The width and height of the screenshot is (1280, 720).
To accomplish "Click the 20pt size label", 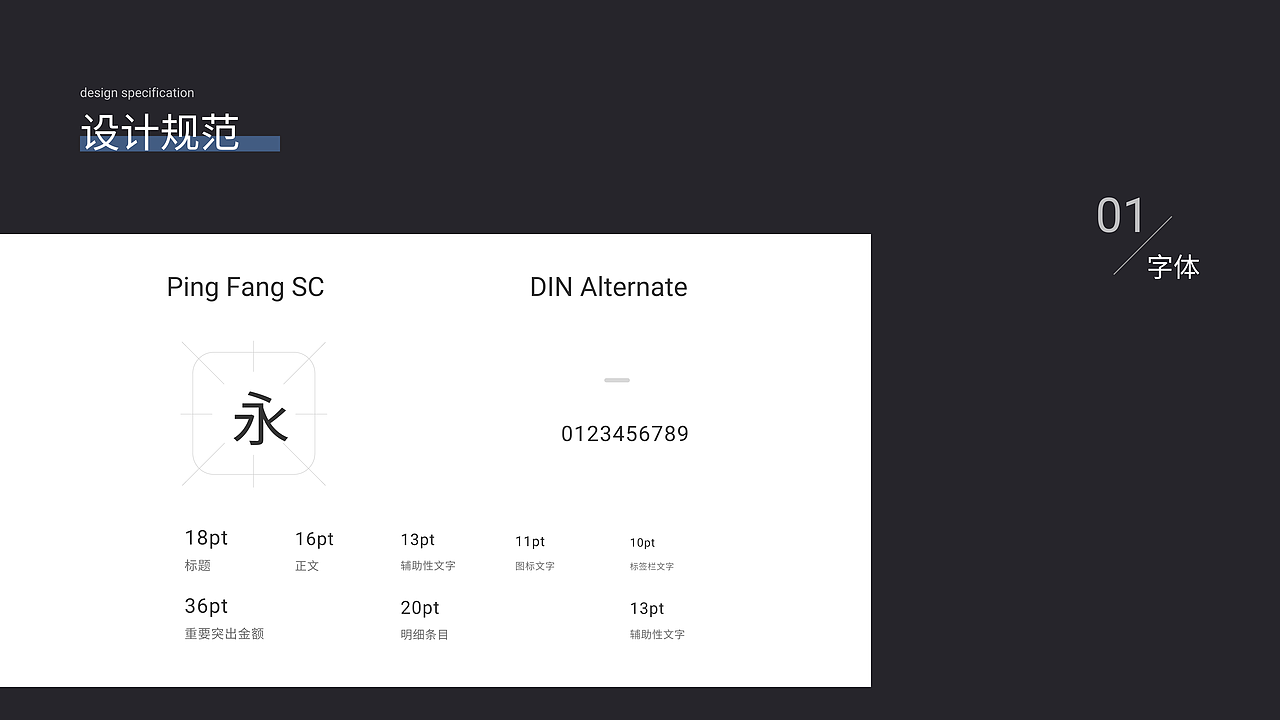I will point(420,608).
